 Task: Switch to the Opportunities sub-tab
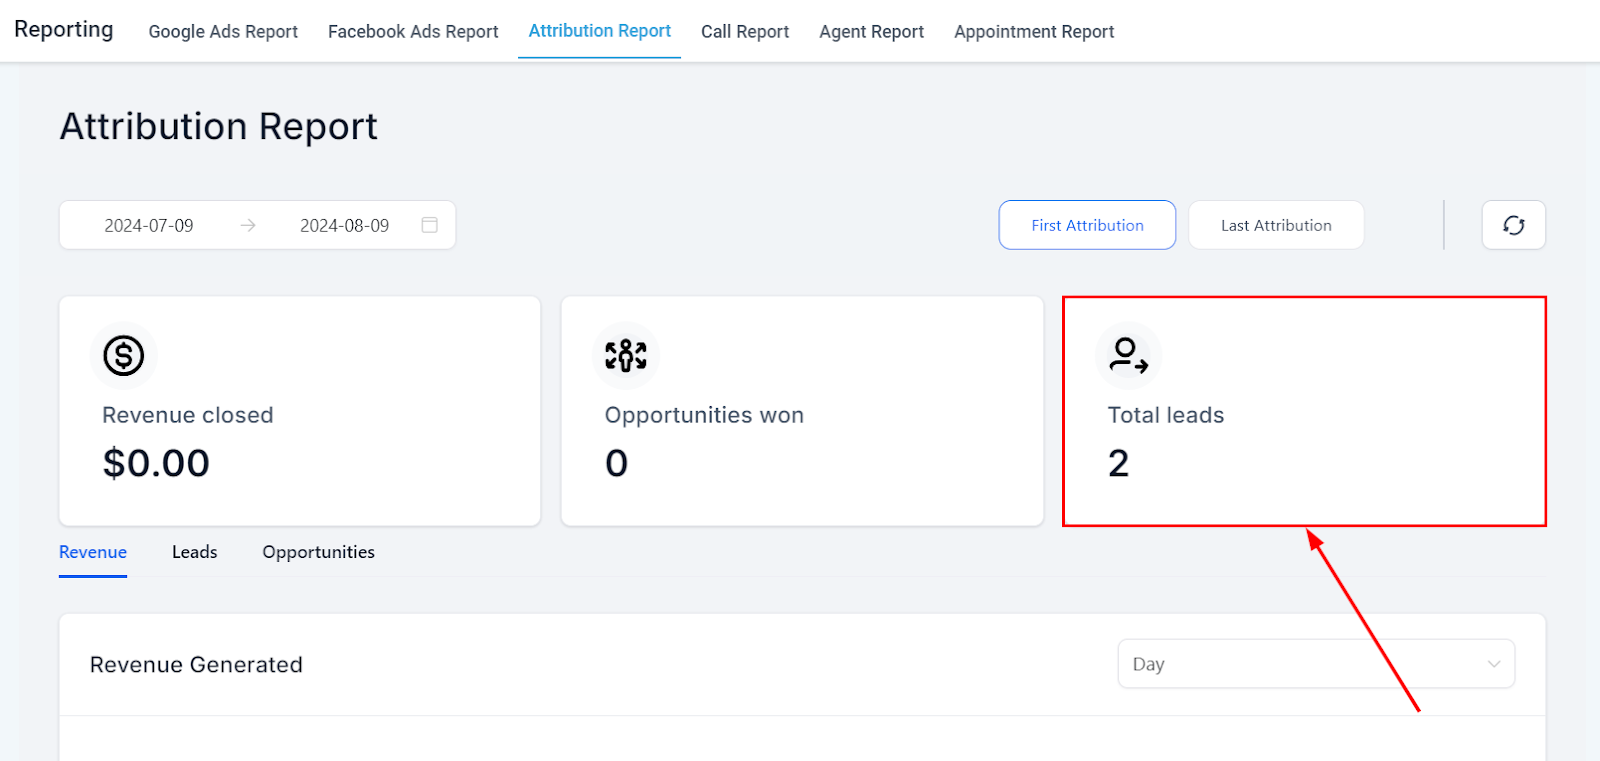click(x=319, y=552)
